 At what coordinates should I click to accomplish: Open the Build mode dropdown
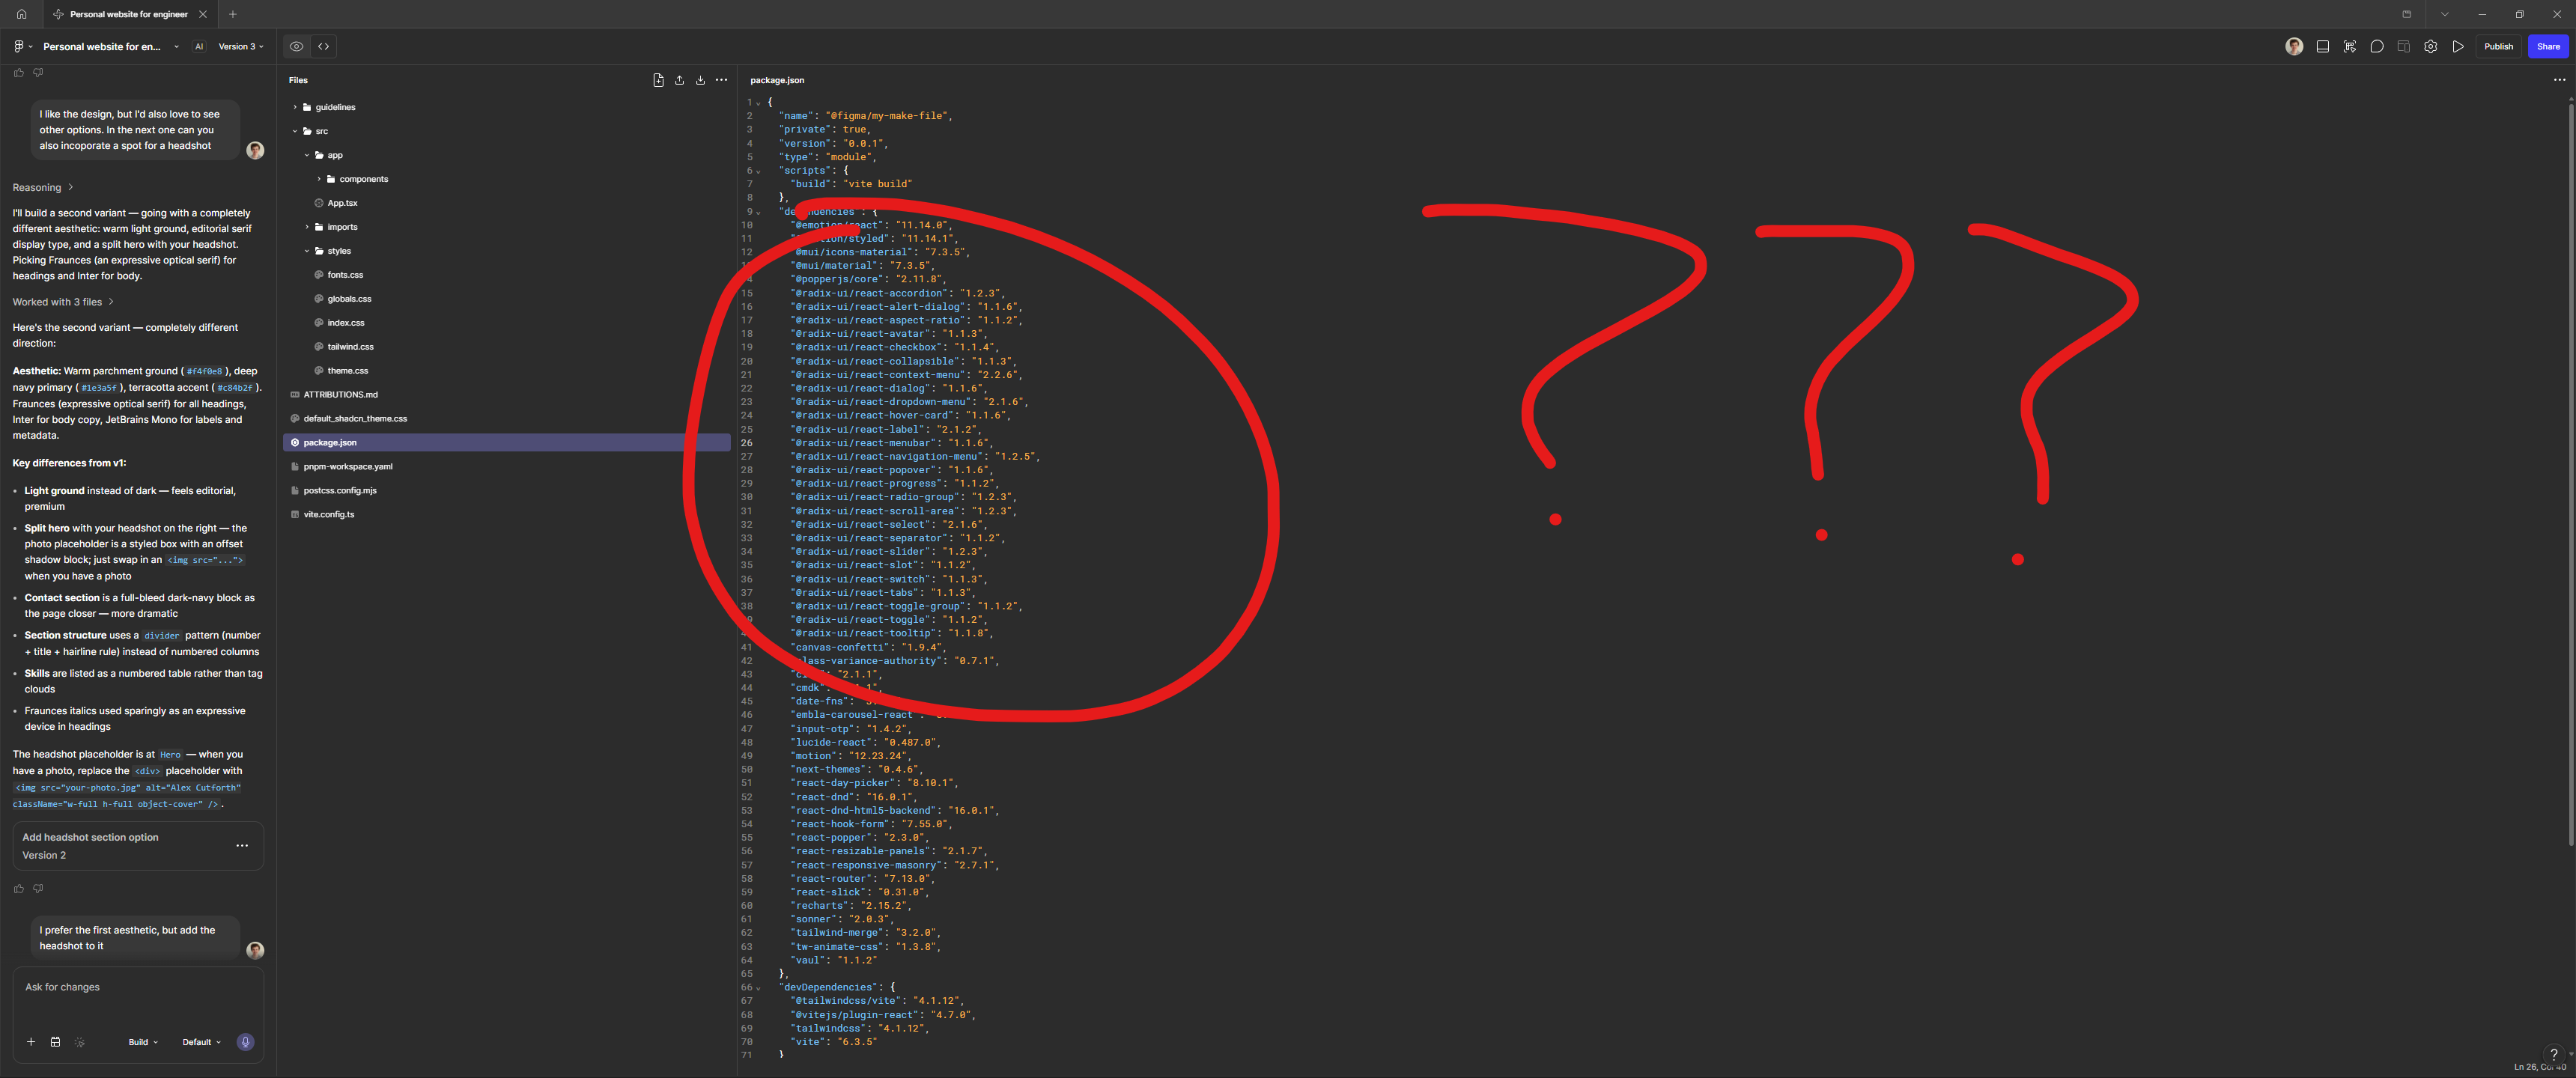click(x=143, y=1042)
